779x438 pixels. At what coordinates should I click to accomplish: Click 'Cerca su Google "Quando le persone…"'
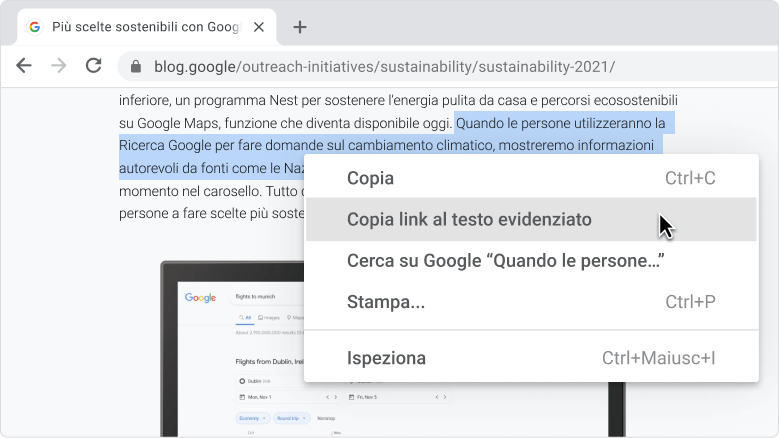506,260
